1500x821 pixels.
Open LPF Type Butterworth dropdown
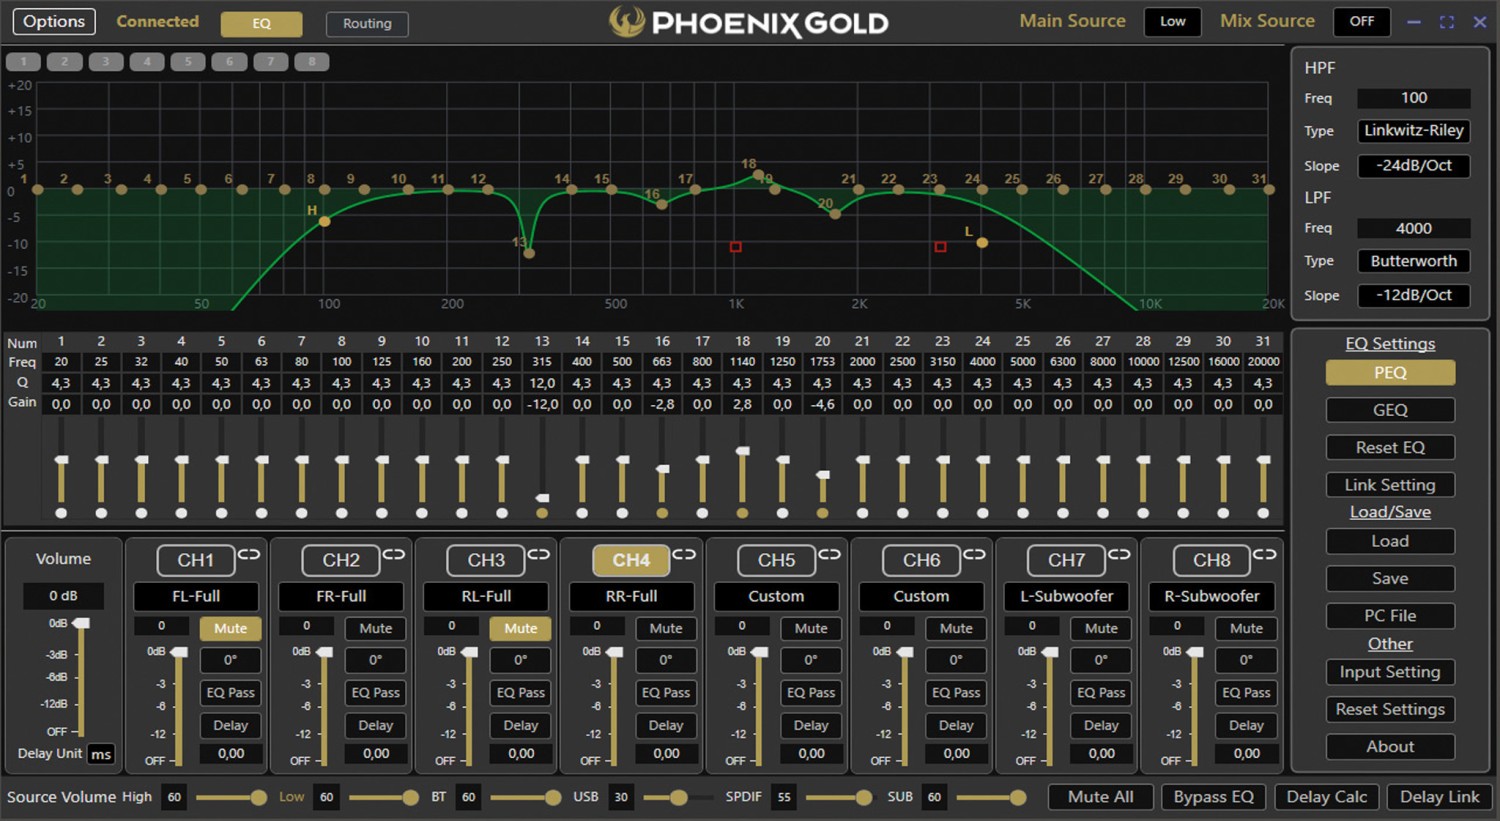pyautogui.click(x=1413, y=261)
